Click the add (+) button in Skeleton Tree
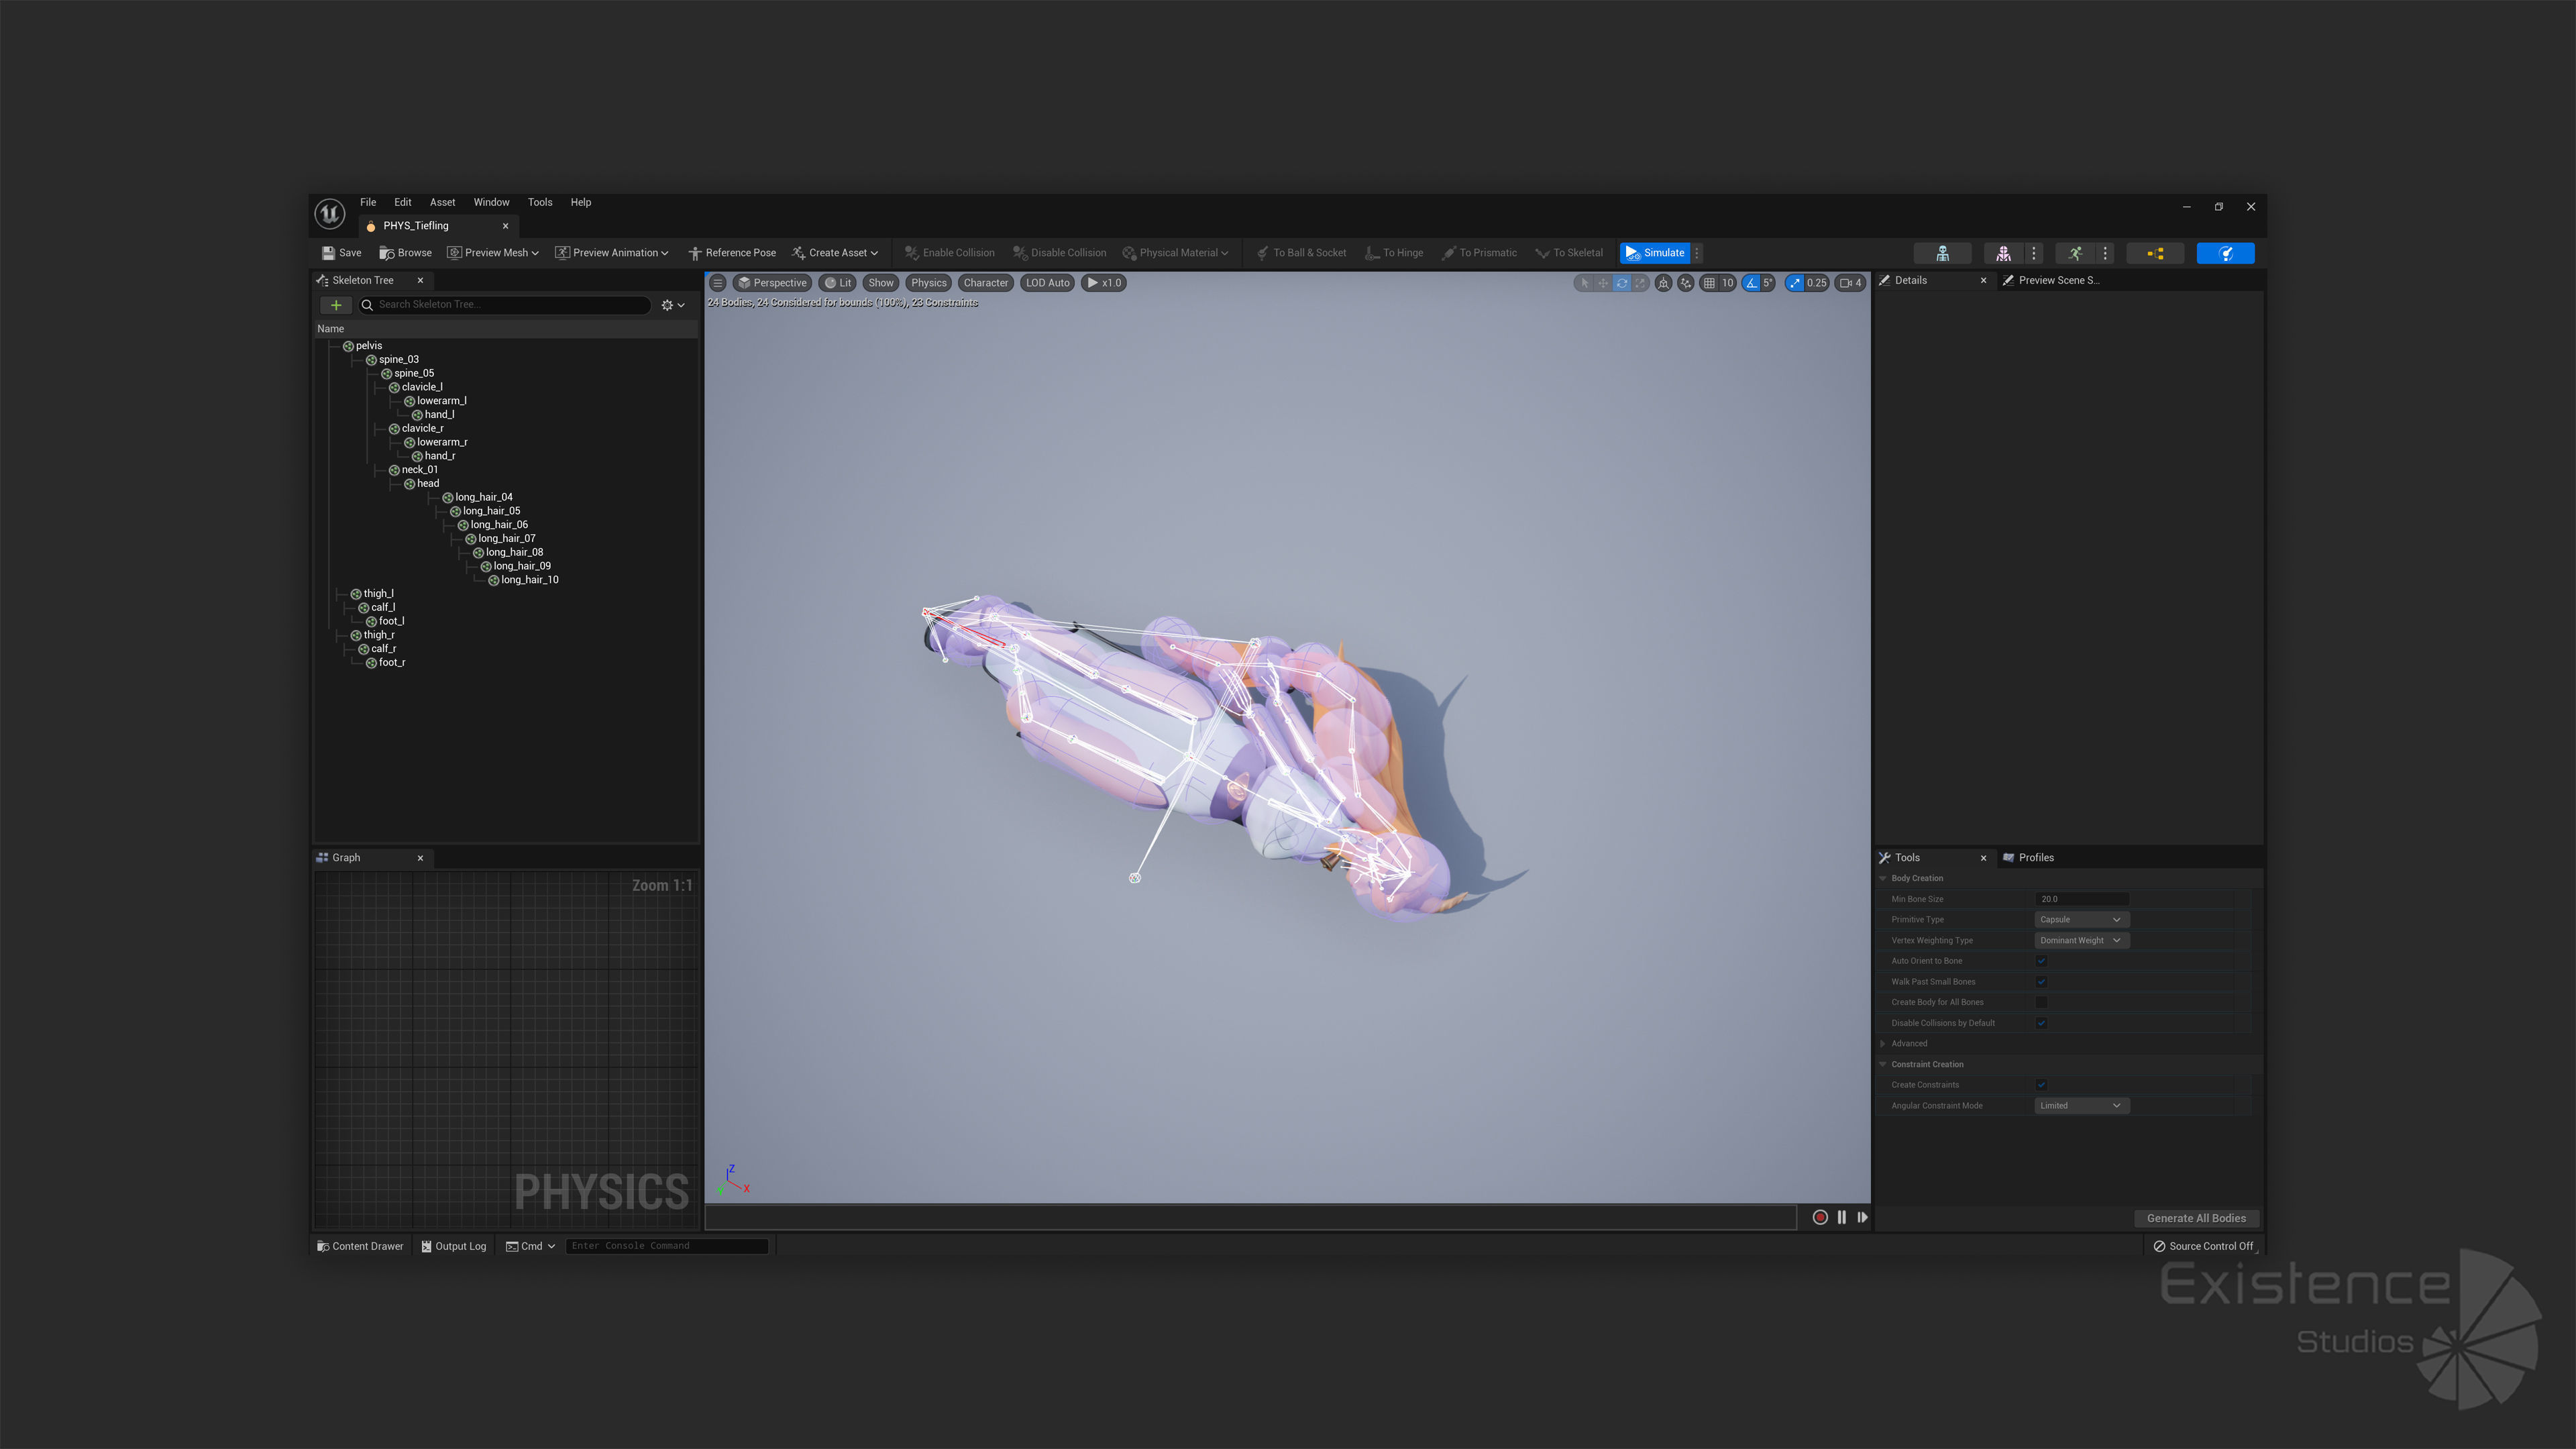The width and height of the screenshot is (2576, 1449). coord(336,305)
